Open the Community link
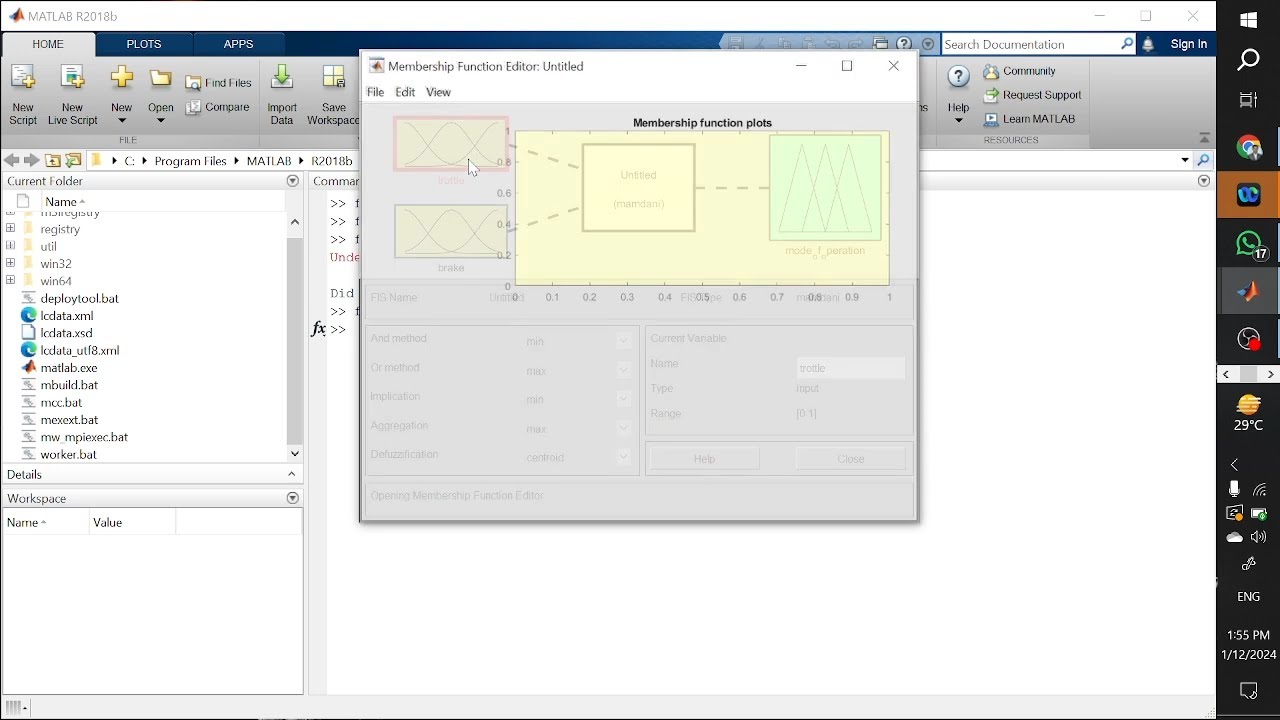 pos(1020,71)
